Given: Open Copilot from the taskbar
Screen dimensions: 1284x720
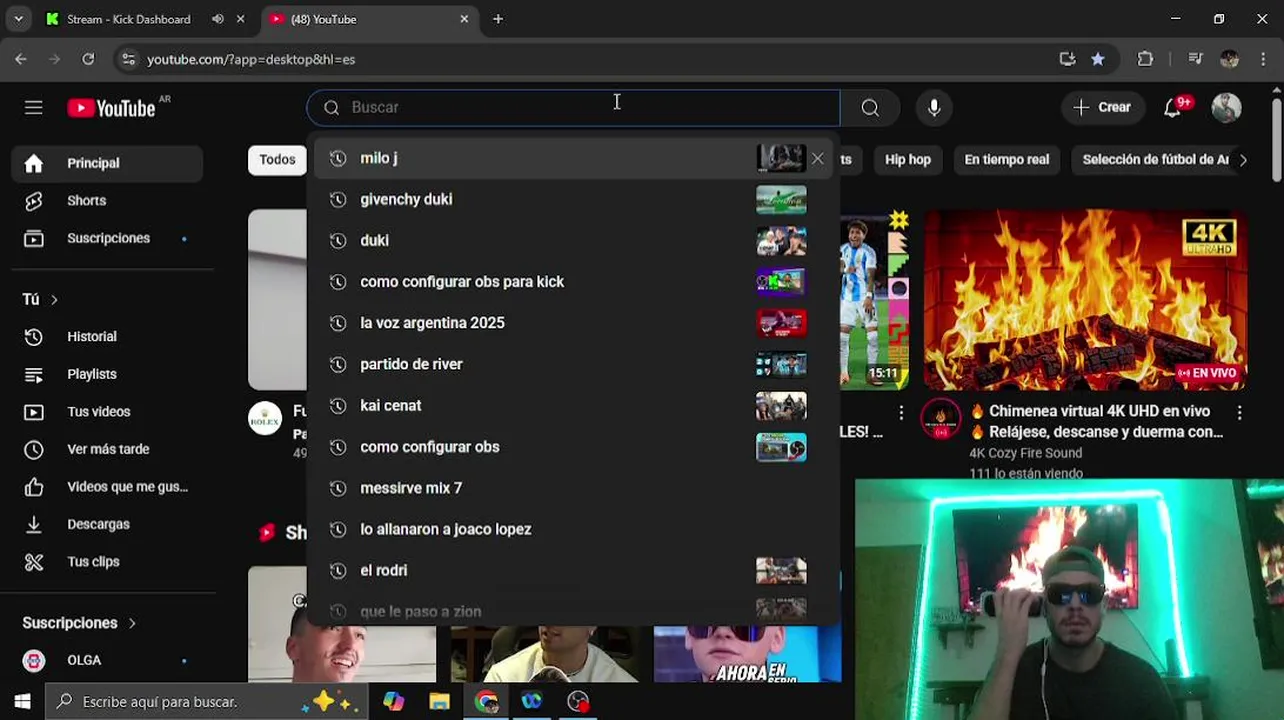Looking at the screenshot, I should (x=394, y=702).
